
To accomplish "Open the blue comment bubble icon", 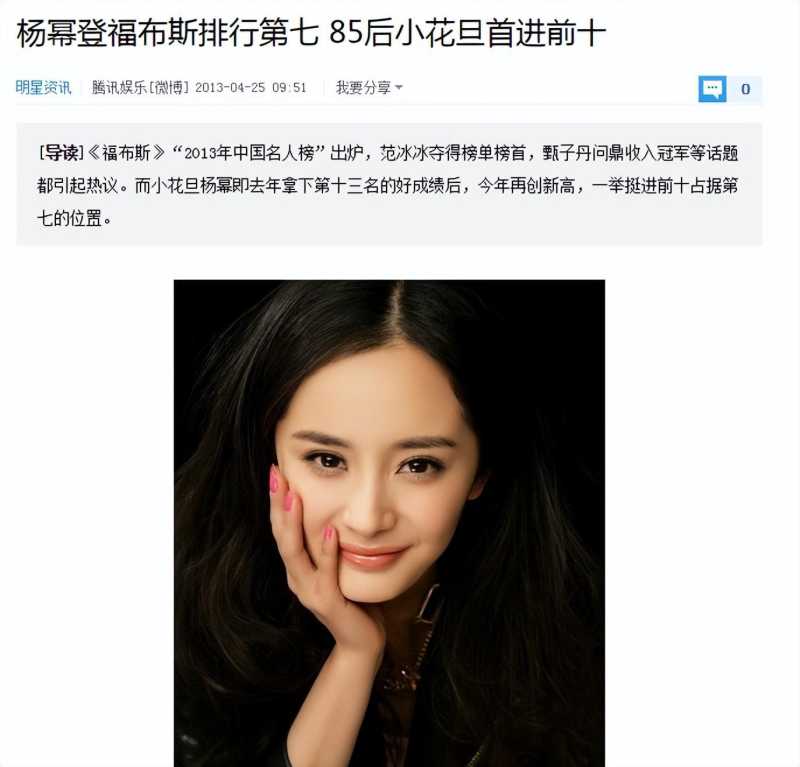I will point(712,89).
